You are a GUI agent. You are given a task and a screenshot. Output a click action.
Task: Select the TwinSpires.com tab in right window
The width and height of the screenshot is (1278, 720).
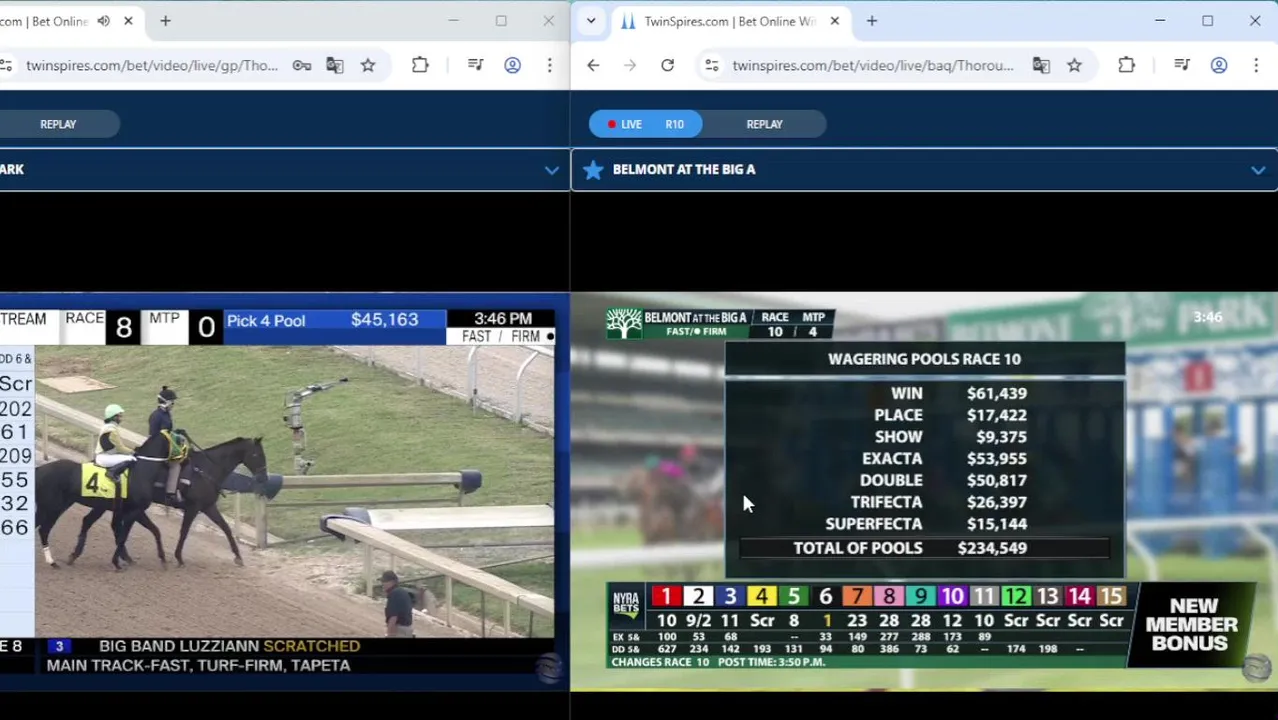pyautogui.click(x=728, y=21)
